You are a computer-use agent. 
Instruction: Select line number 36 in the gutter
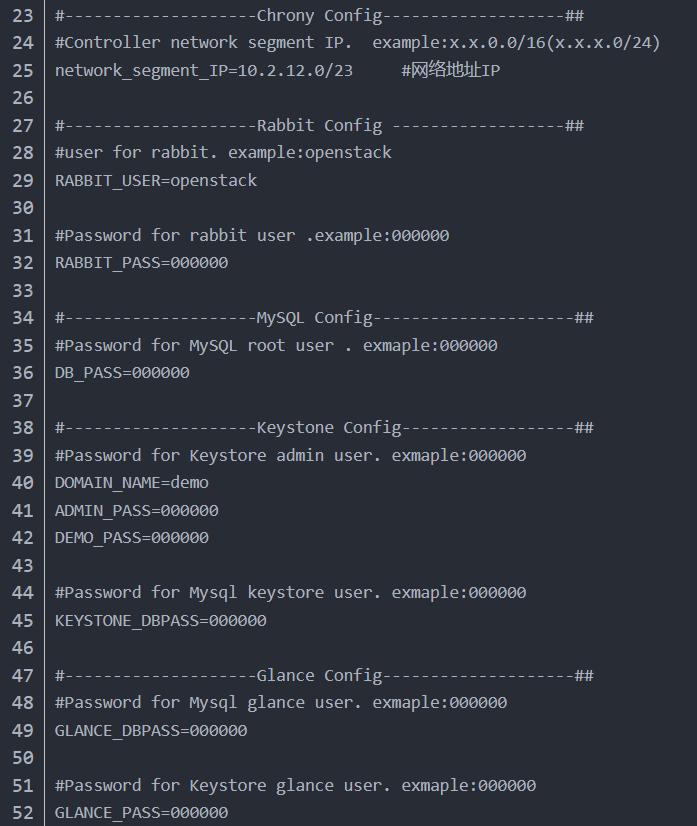(x=23, y=373)
